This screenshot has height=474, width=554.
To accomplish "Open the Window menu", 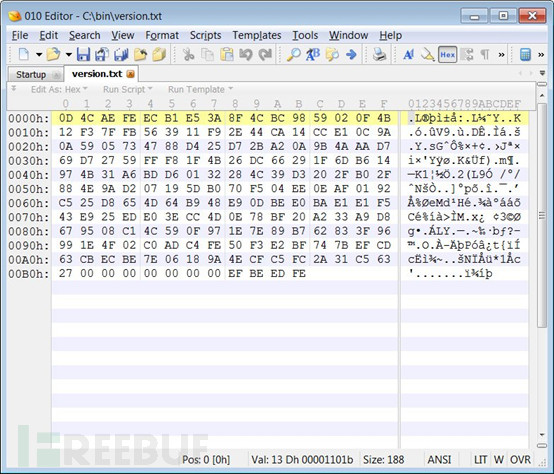I will point(348,35).
